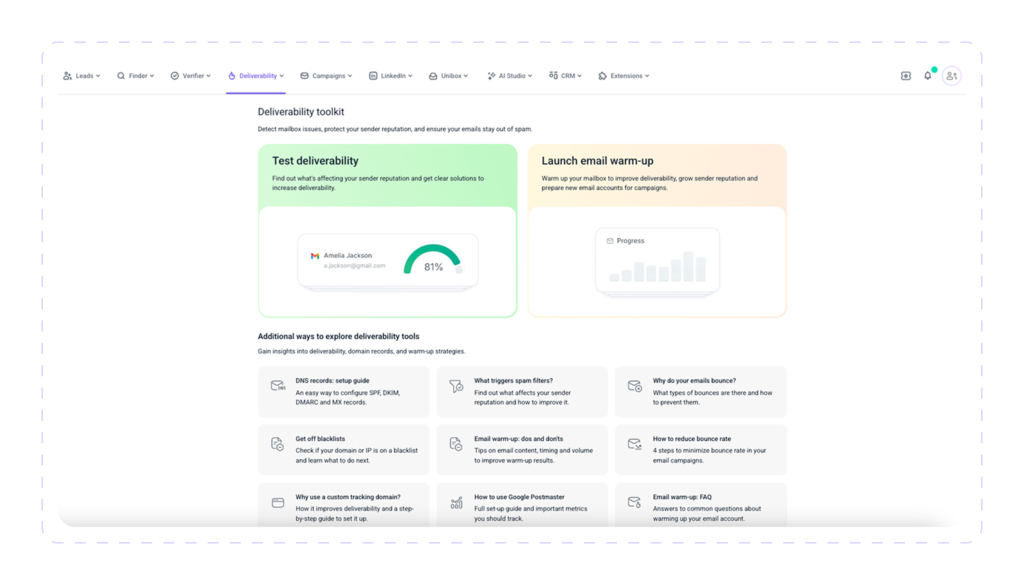Open the Leads menu label

pos(84,76)
